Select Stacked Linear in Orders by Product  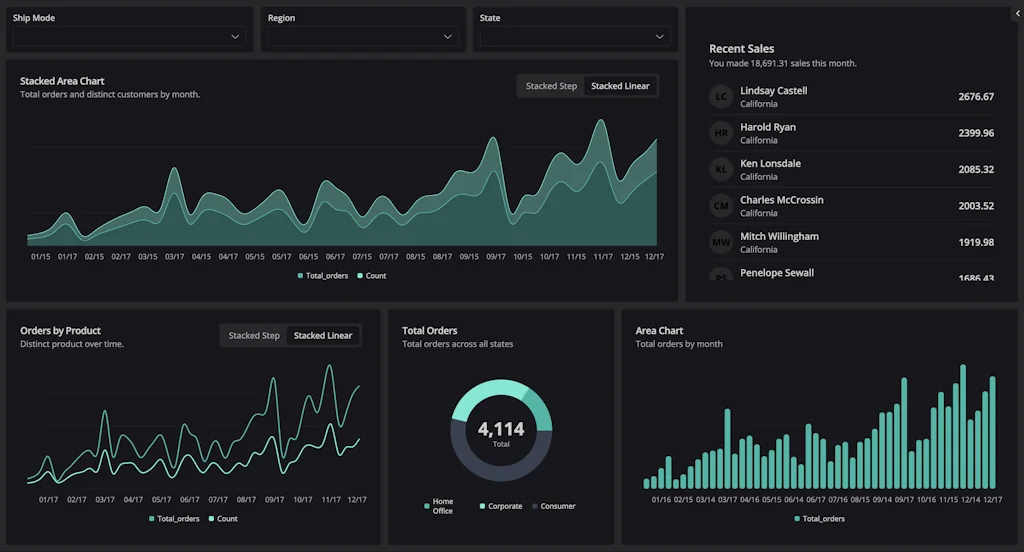click(323, 336)
